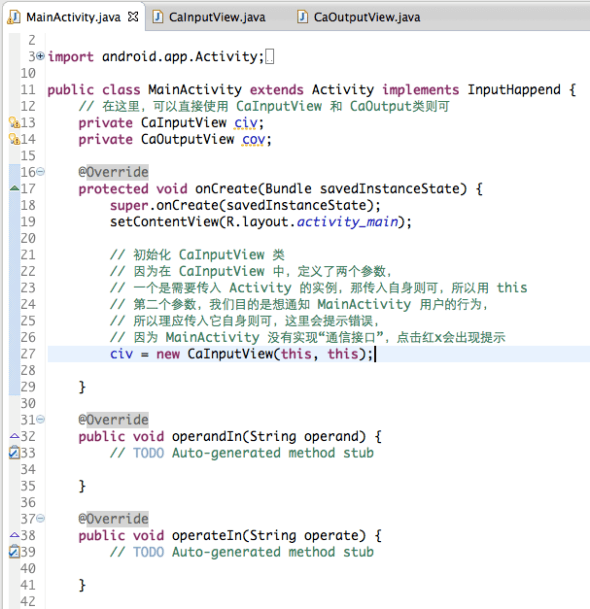The height and width of the screenshot is (609, 590).
Task: Click the comment on line 26 about MainActivity
Action: (x=308, y=338)
